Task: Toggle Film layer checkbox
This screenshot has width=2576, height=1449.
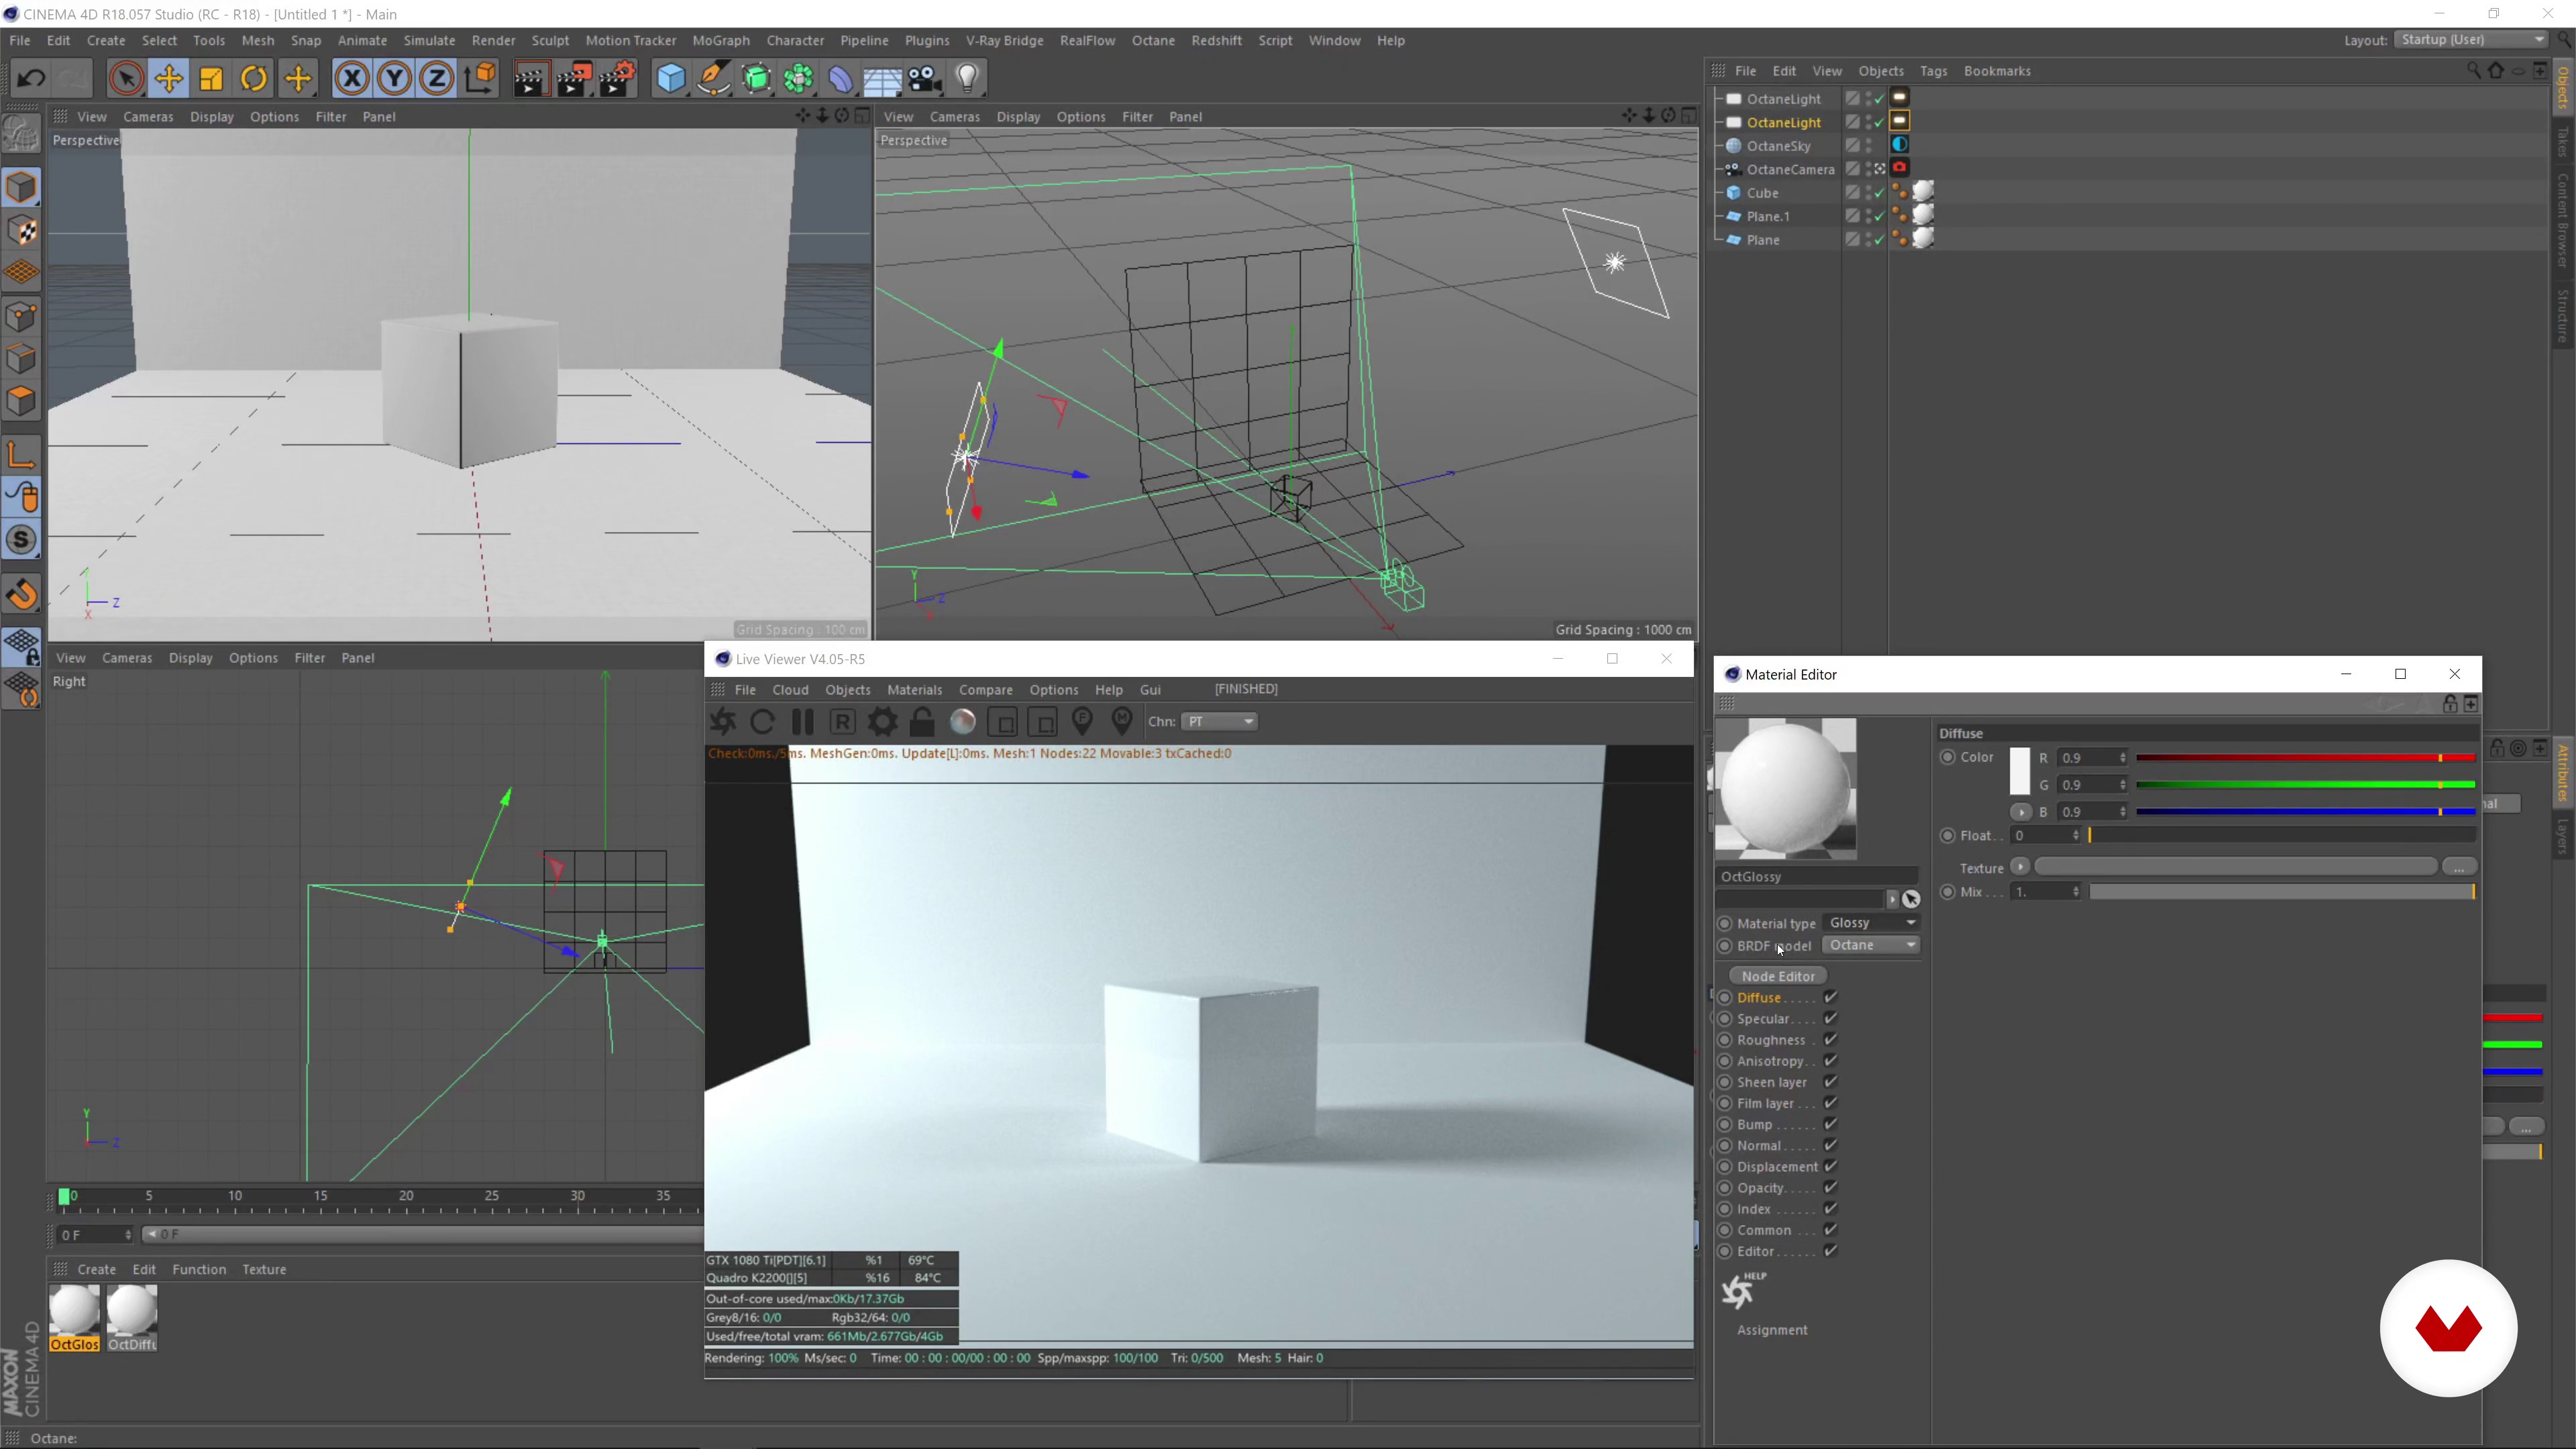Action: [x=1830, y=1102]
